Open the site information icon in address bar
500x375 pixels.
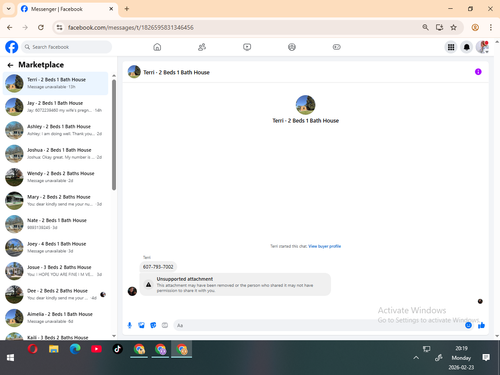click(x=60, y=27)
